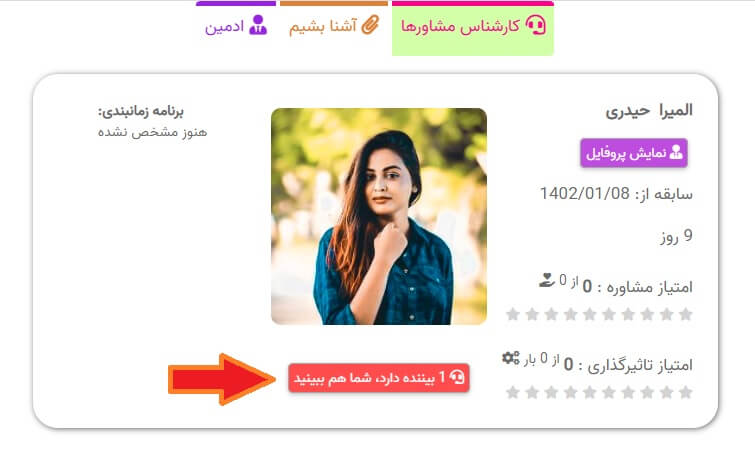Image resolution: width=755 pixels, height=464 pixels.
Task: Select rightmost star of impact rating
Action: 686,392
